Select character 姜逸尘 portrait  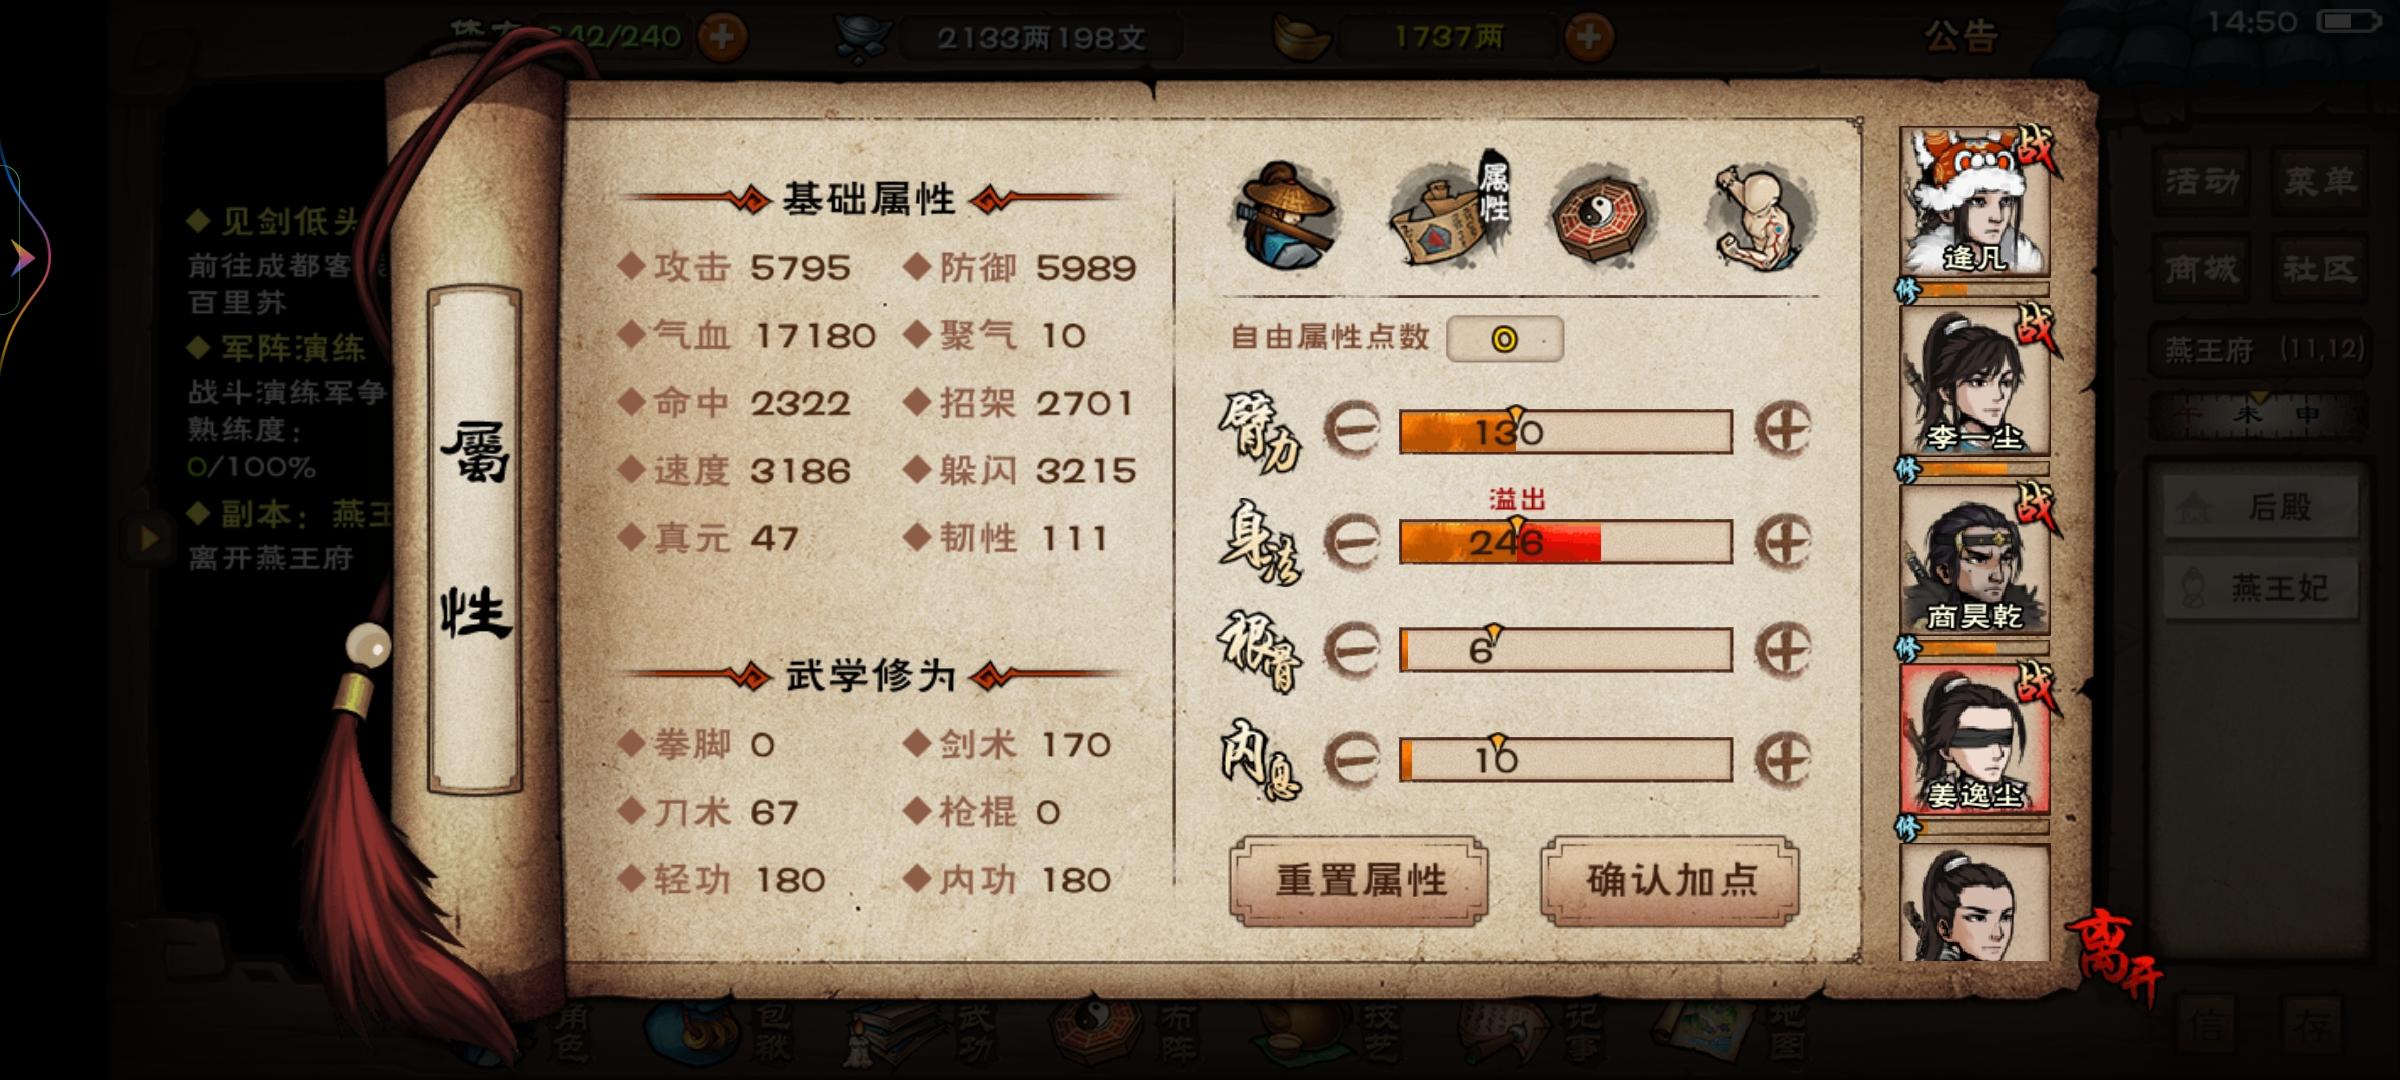coord(1975,740)
